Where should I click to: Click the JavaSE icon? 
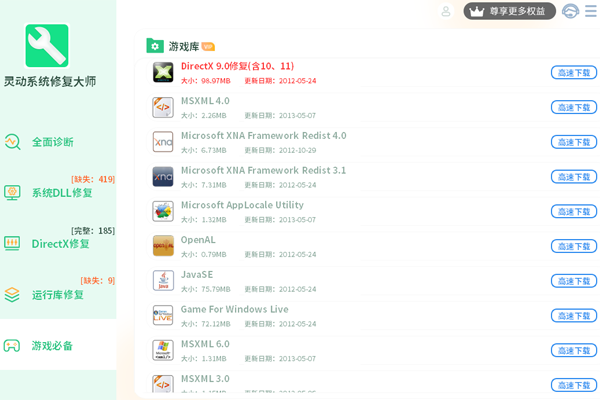click(x=162, y=281)
